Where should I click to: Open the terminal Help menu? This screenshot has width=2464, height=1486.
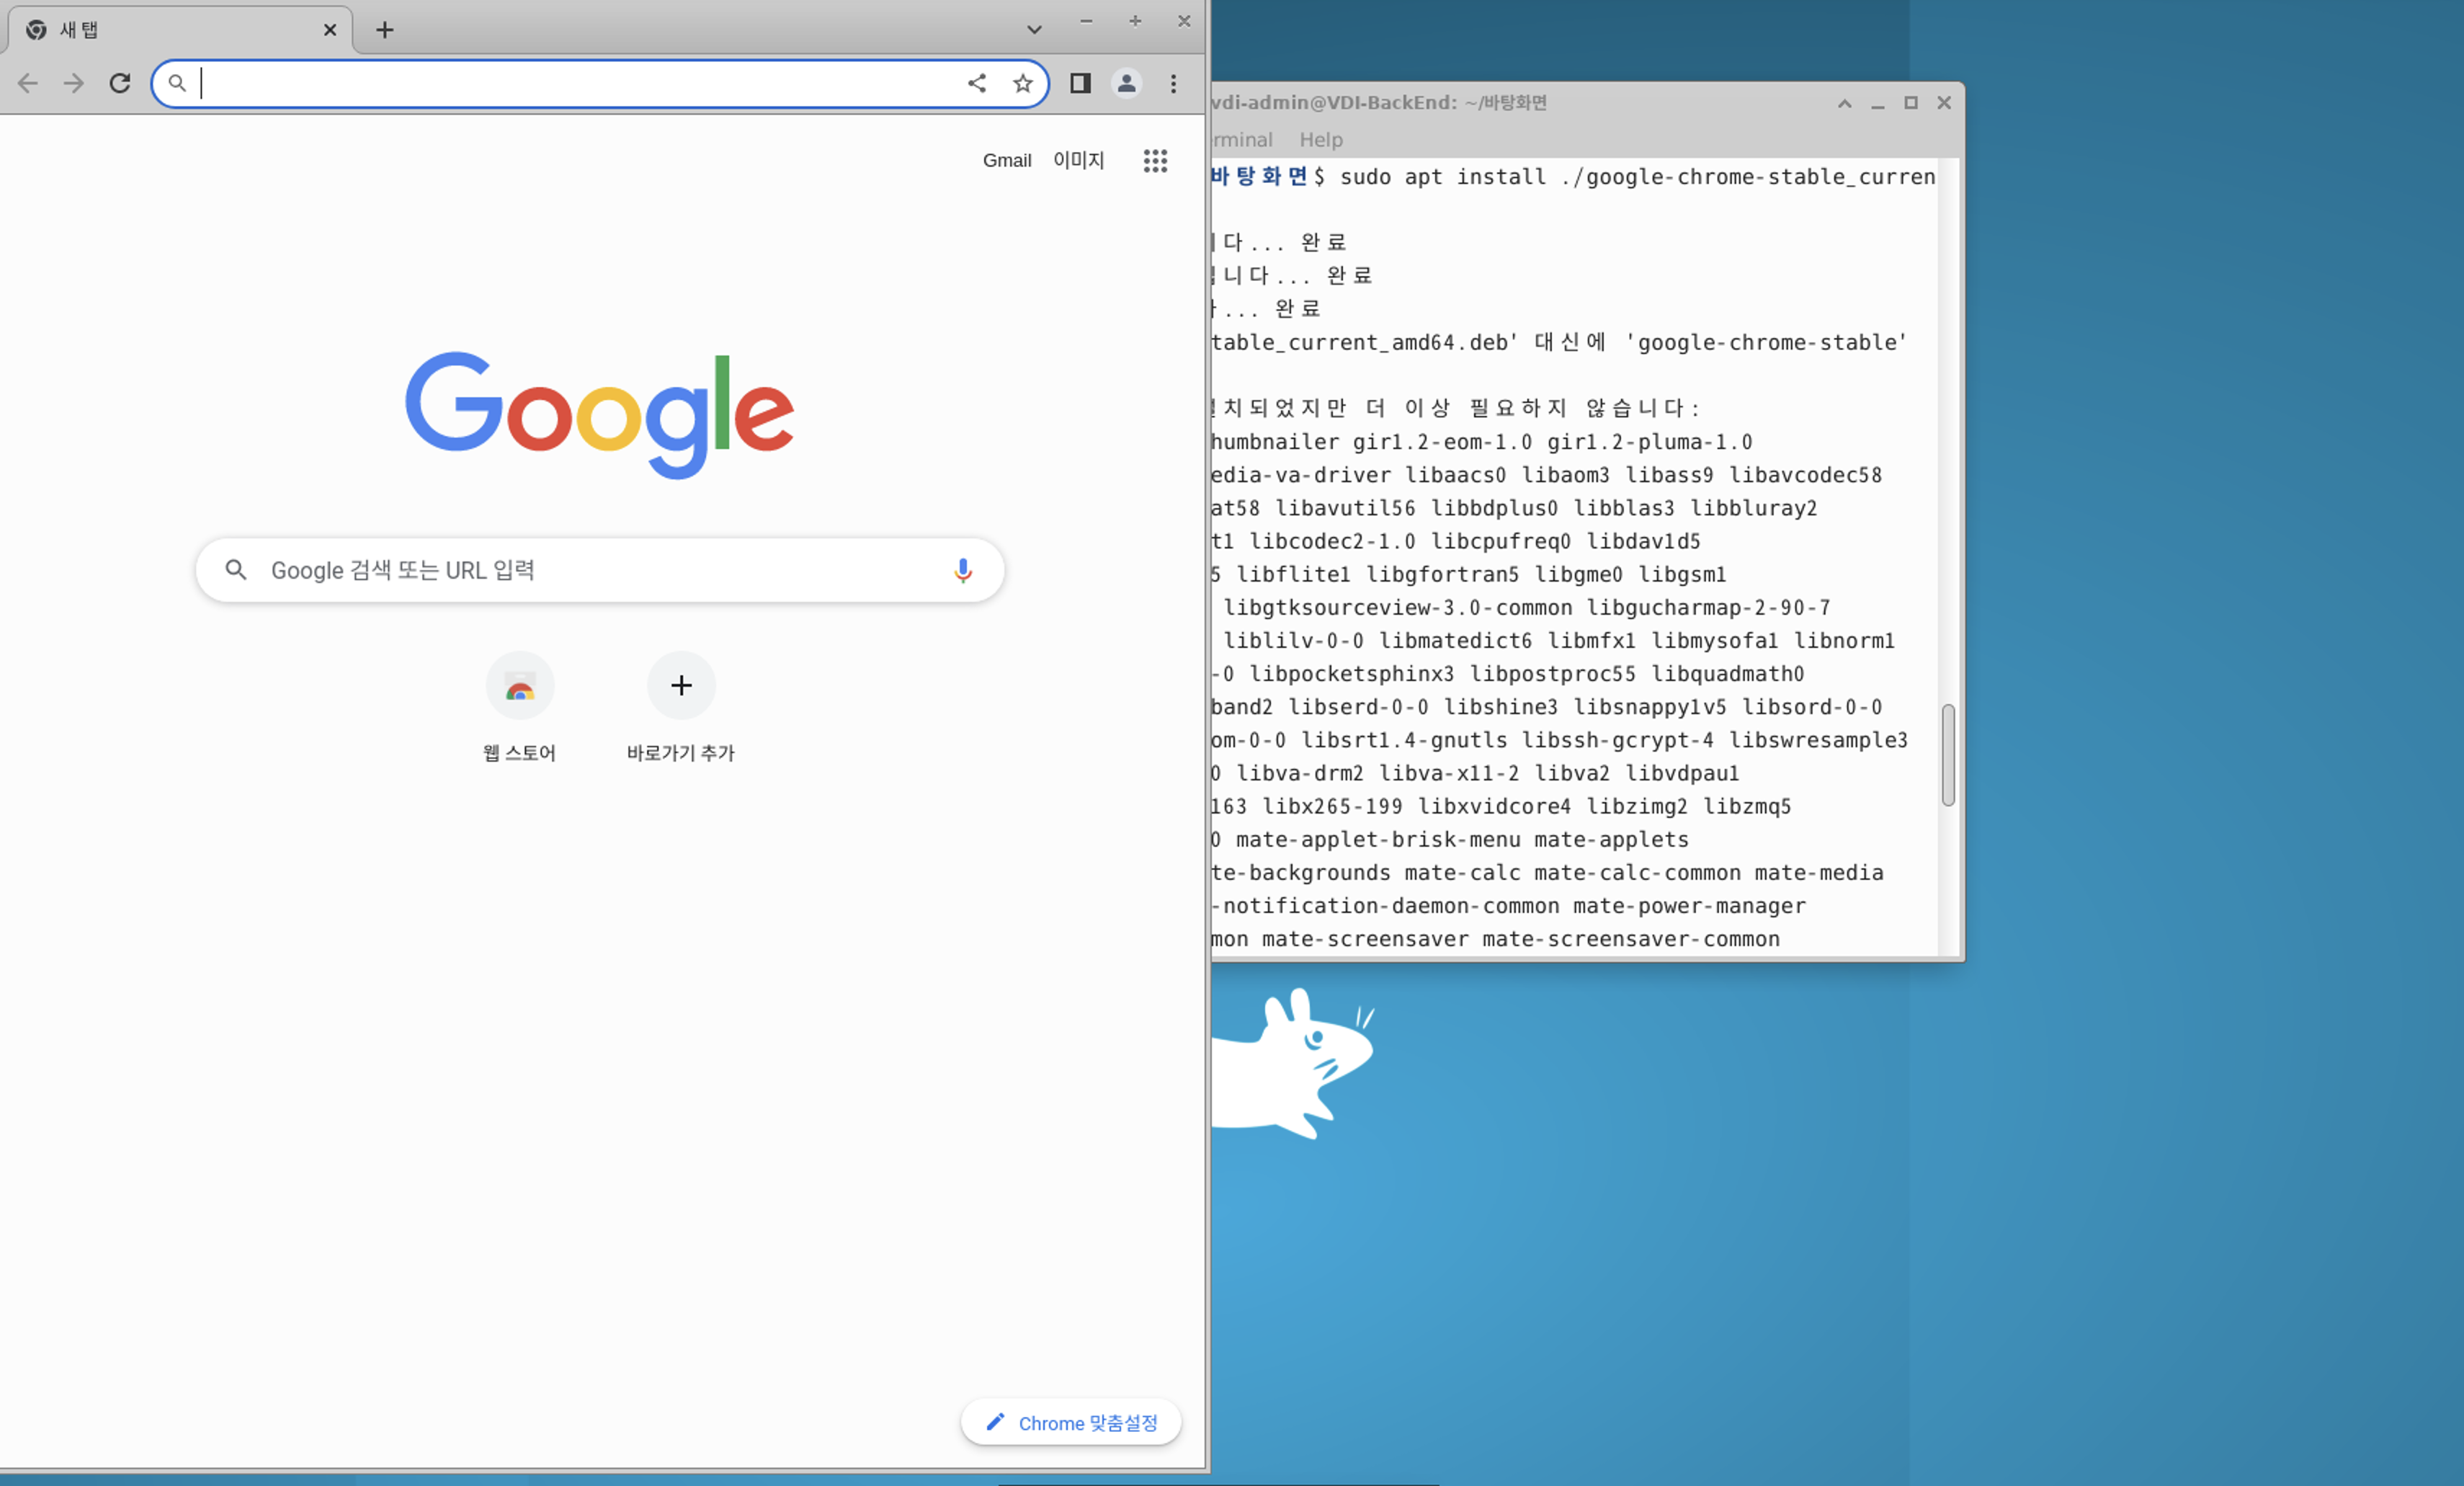point(1320,140)
